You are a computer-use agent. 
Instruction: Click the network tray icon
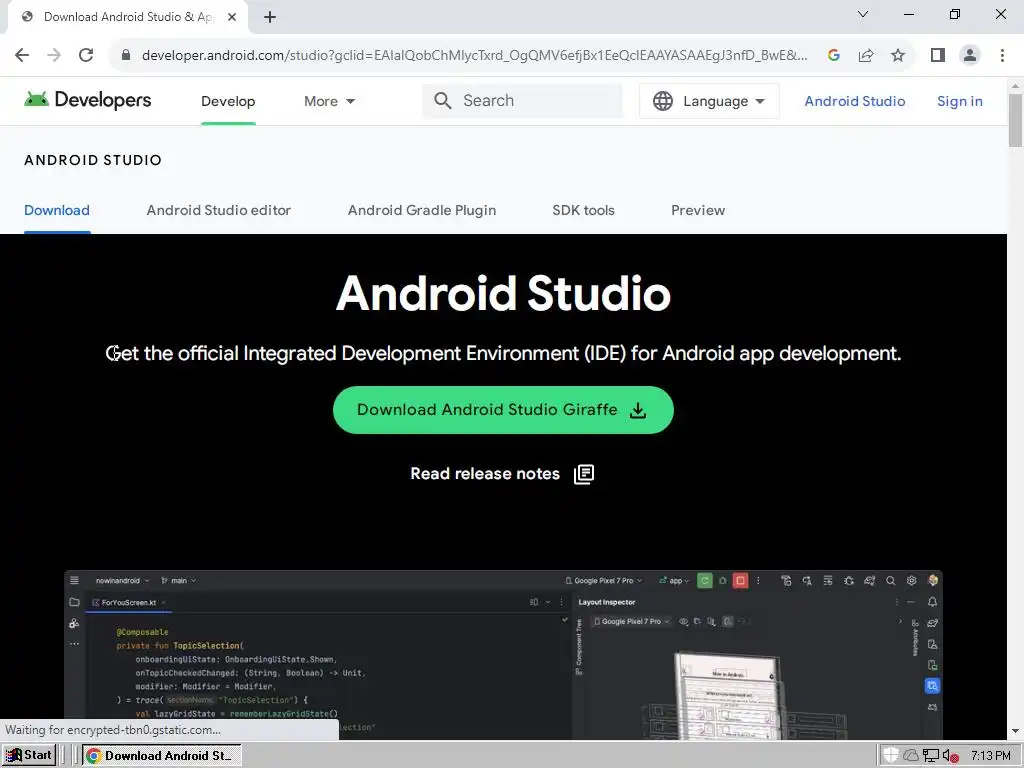tap(931, 756)
